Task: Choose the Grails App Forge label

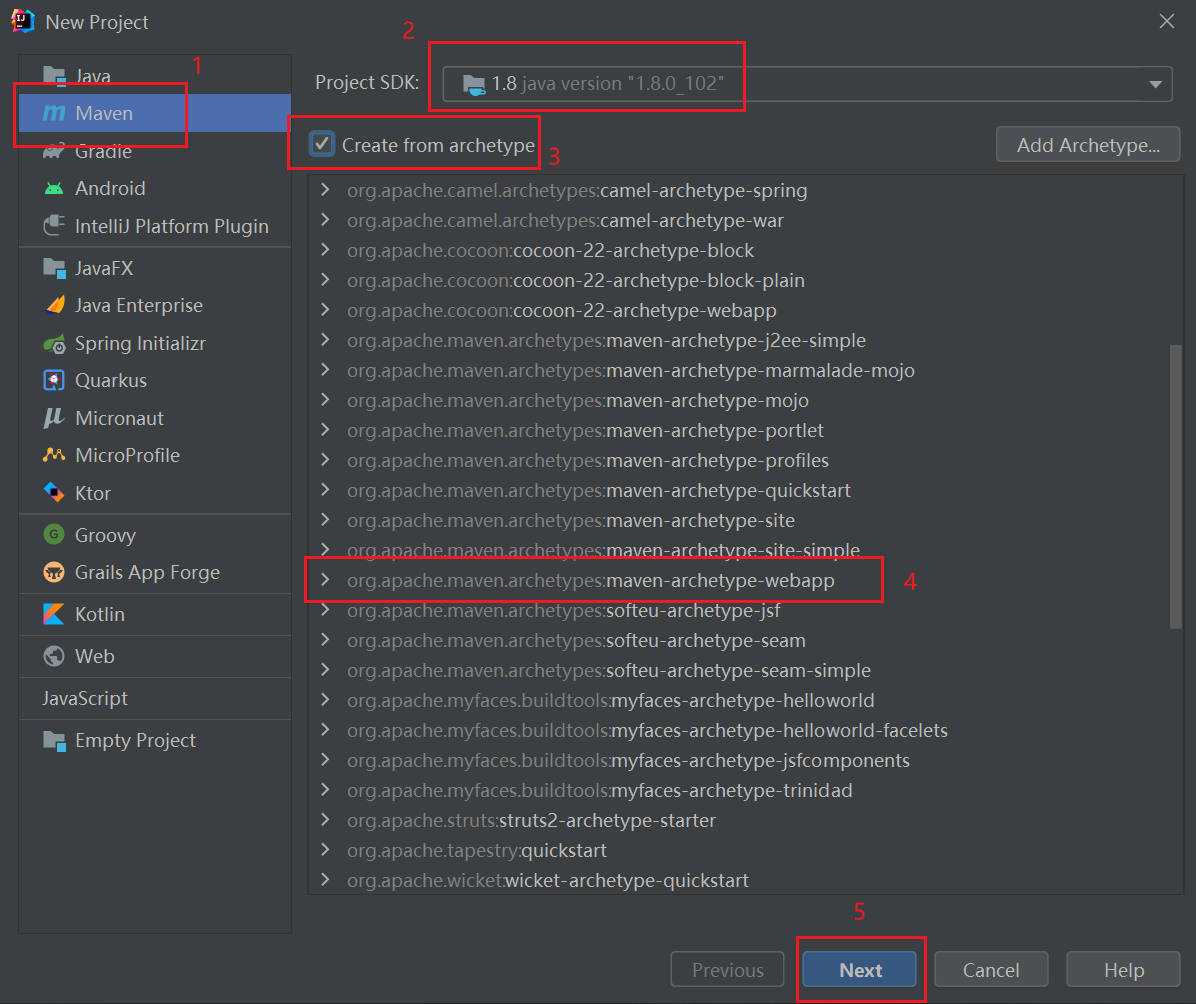Action: 147,572
